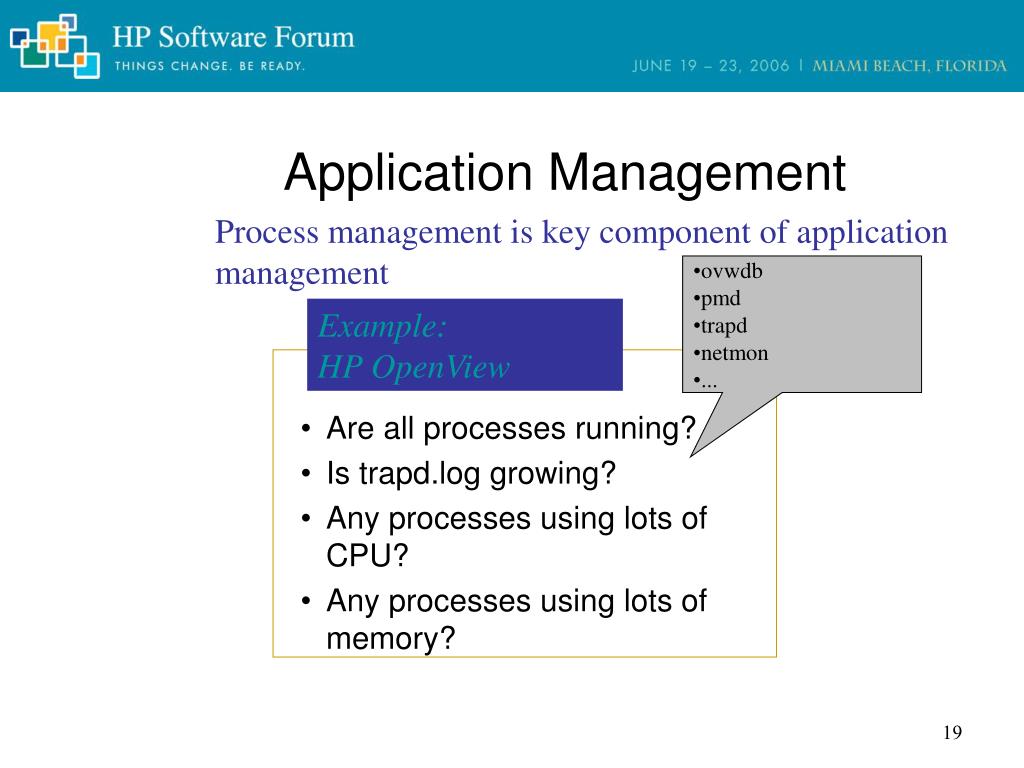The height and width of the screenshot is (768, 1024).
Task: Click 'ovwdb' in the gray callout
Action: [x=731, y=271]
